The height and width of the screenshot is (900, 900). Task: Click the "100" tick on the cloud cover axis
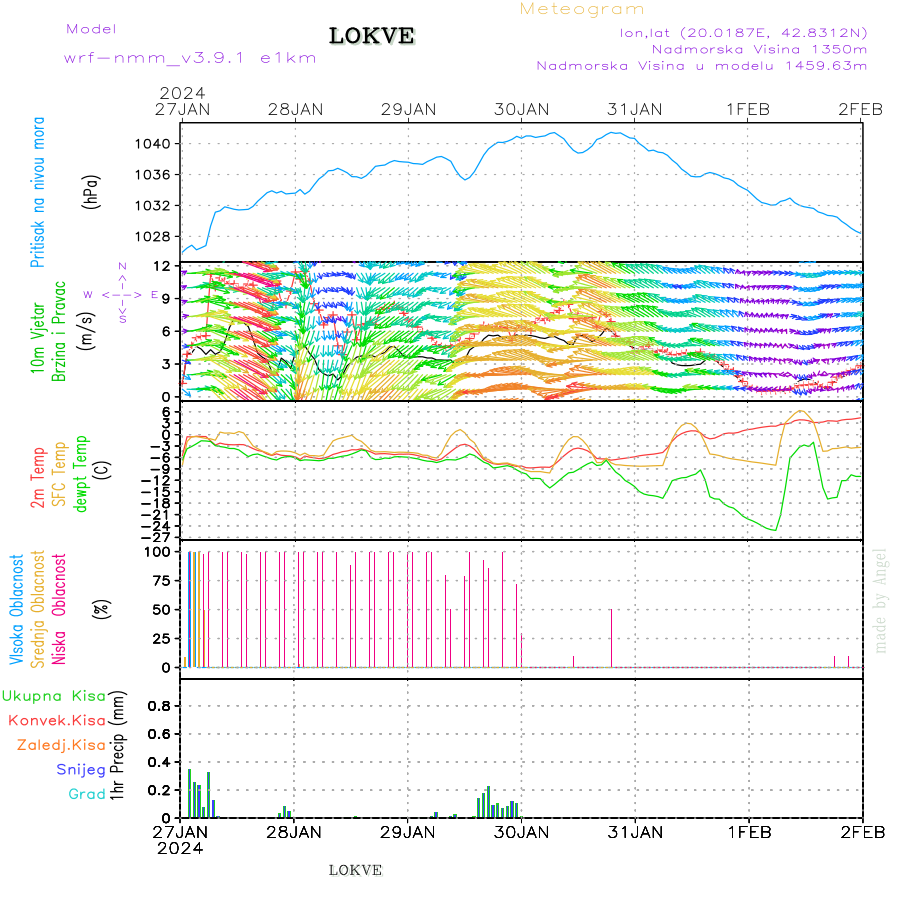pos(158,552)
